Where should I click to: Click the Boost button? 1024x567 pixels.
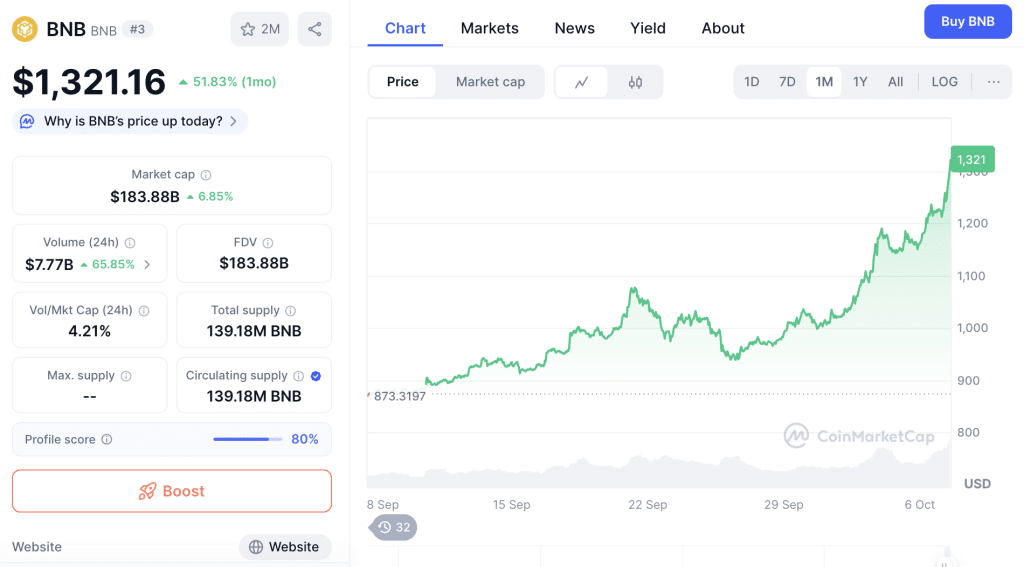point(171,491)
